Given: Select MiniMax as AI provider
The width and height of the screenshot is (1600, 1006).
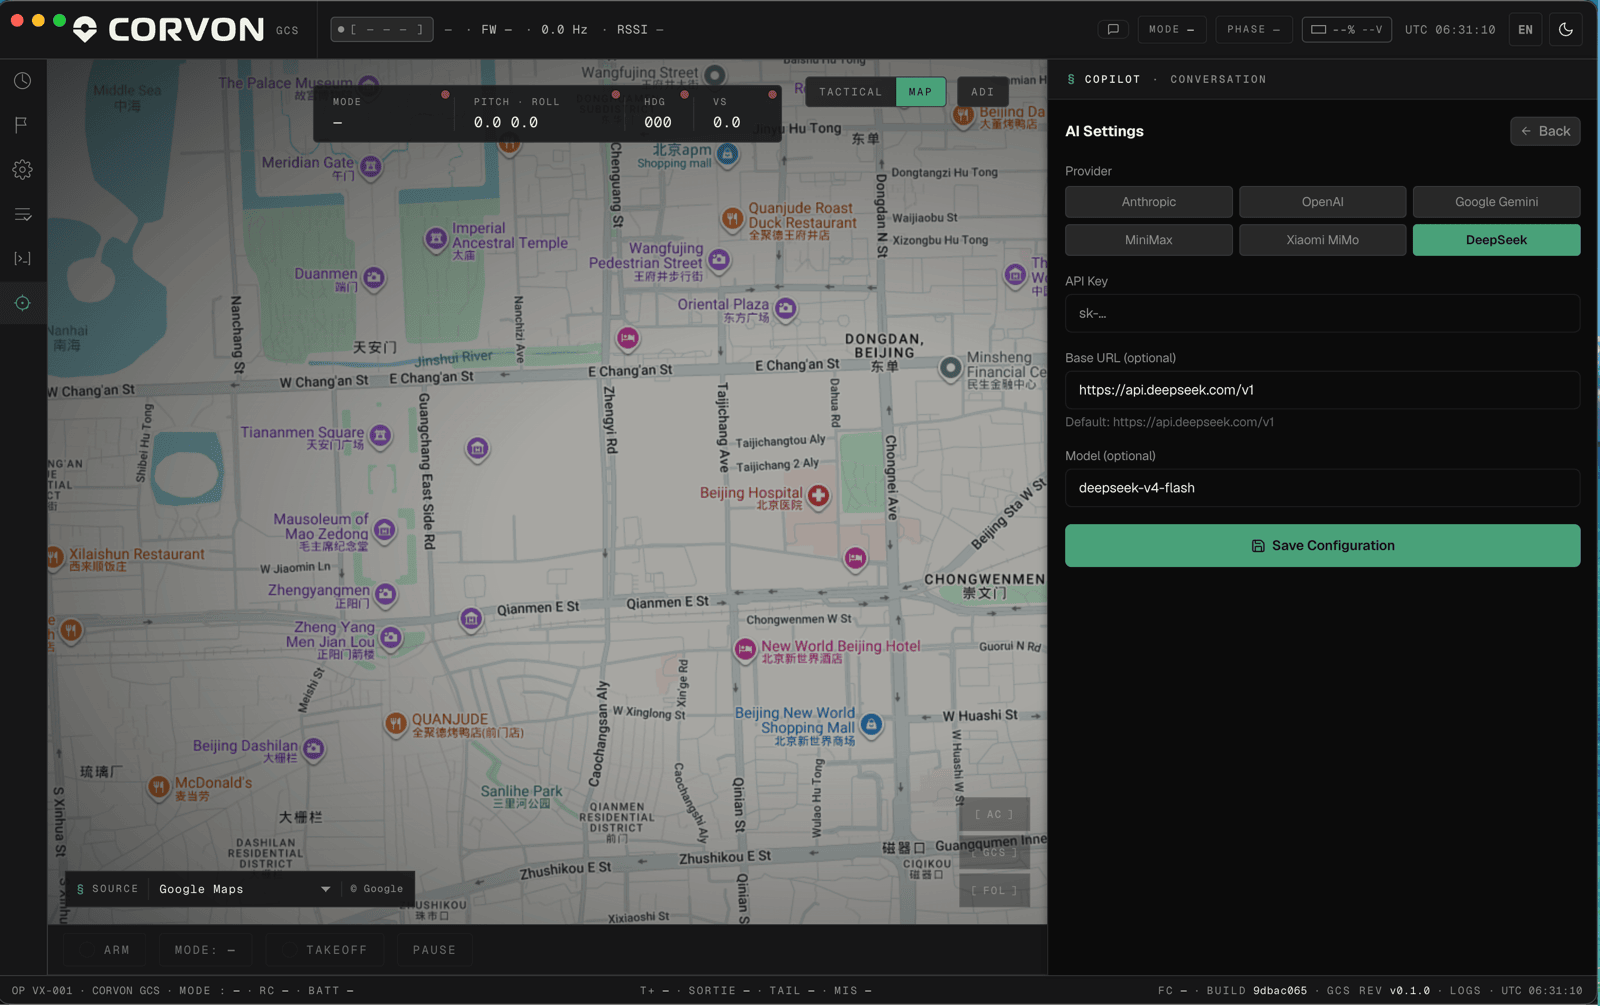Looking at the screenshot, I should click(x=1148, y=240).
